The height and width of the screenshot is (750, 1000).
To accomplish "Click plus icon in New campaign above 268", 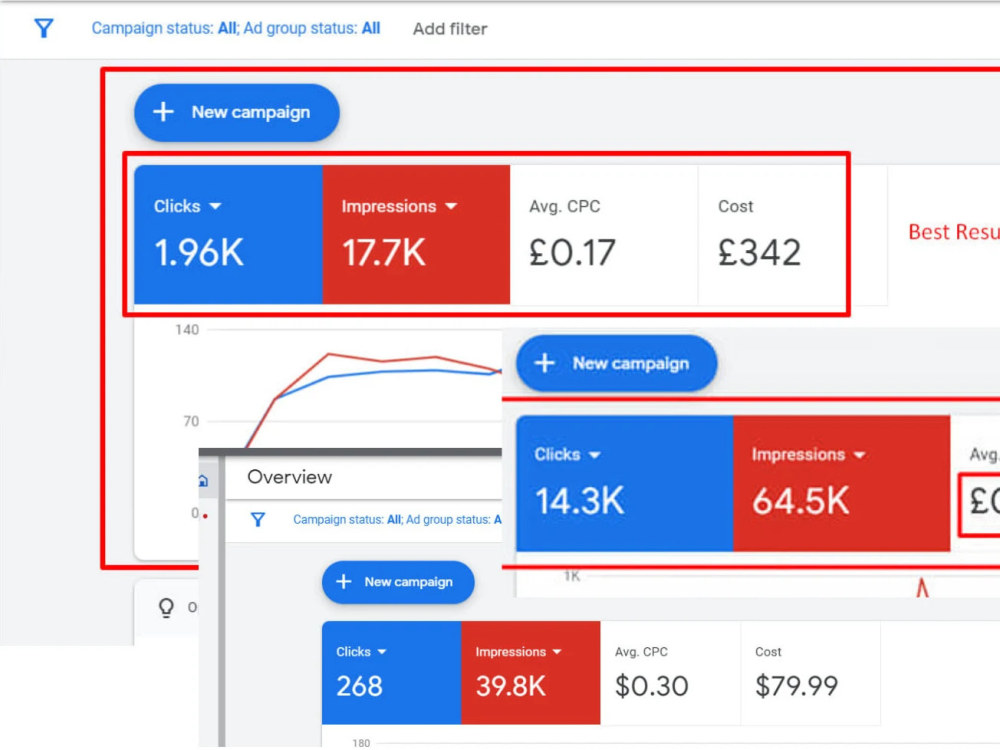I will coord(344,582).
